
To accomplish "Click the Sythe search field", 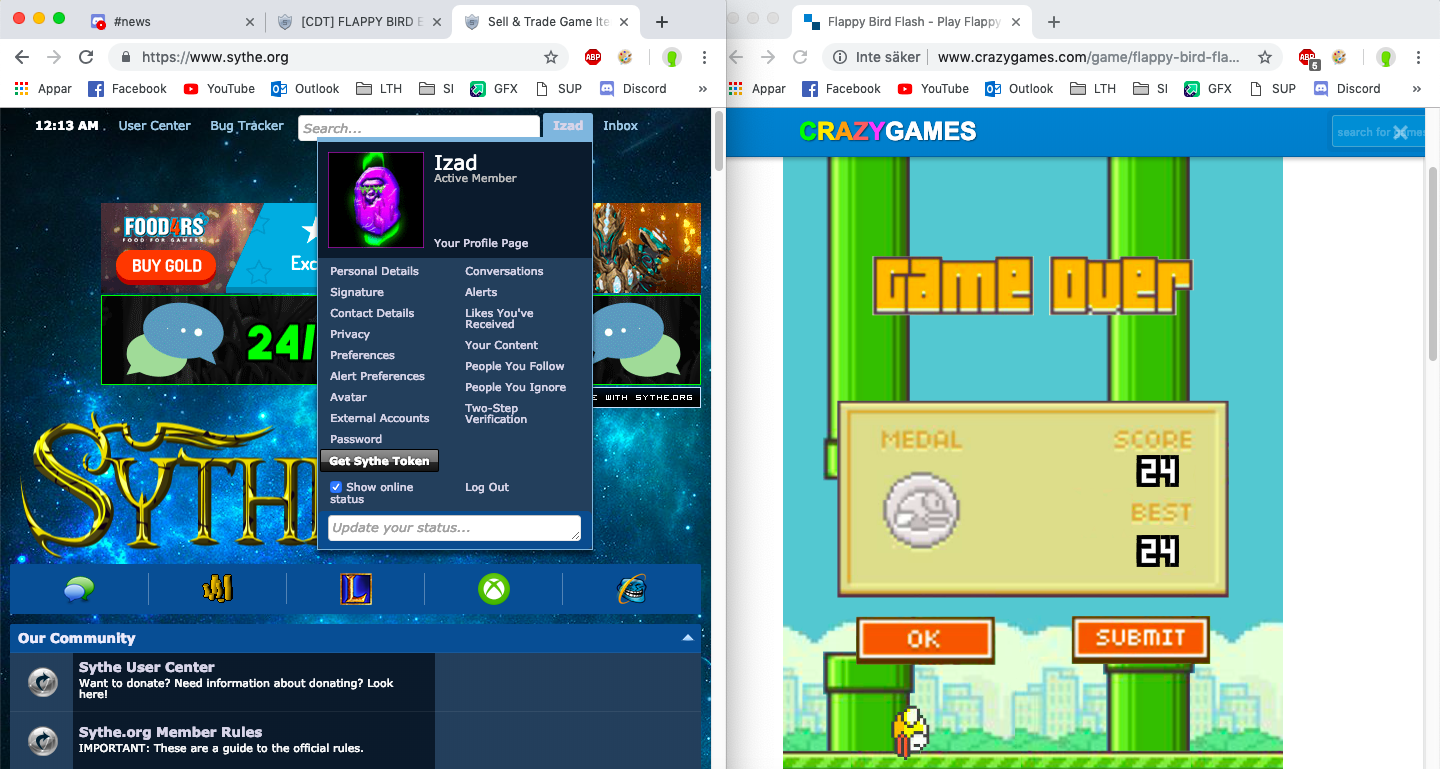I will point(419,128).
